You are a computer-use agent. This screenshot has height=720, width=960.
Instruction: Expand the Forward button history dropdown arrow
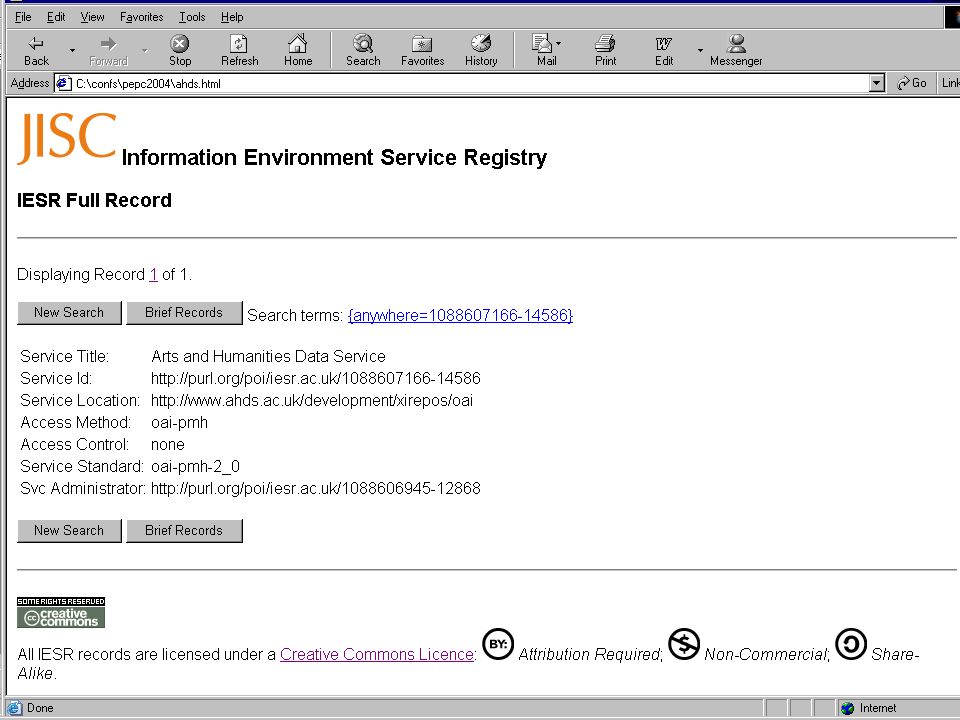click(144, 51)
